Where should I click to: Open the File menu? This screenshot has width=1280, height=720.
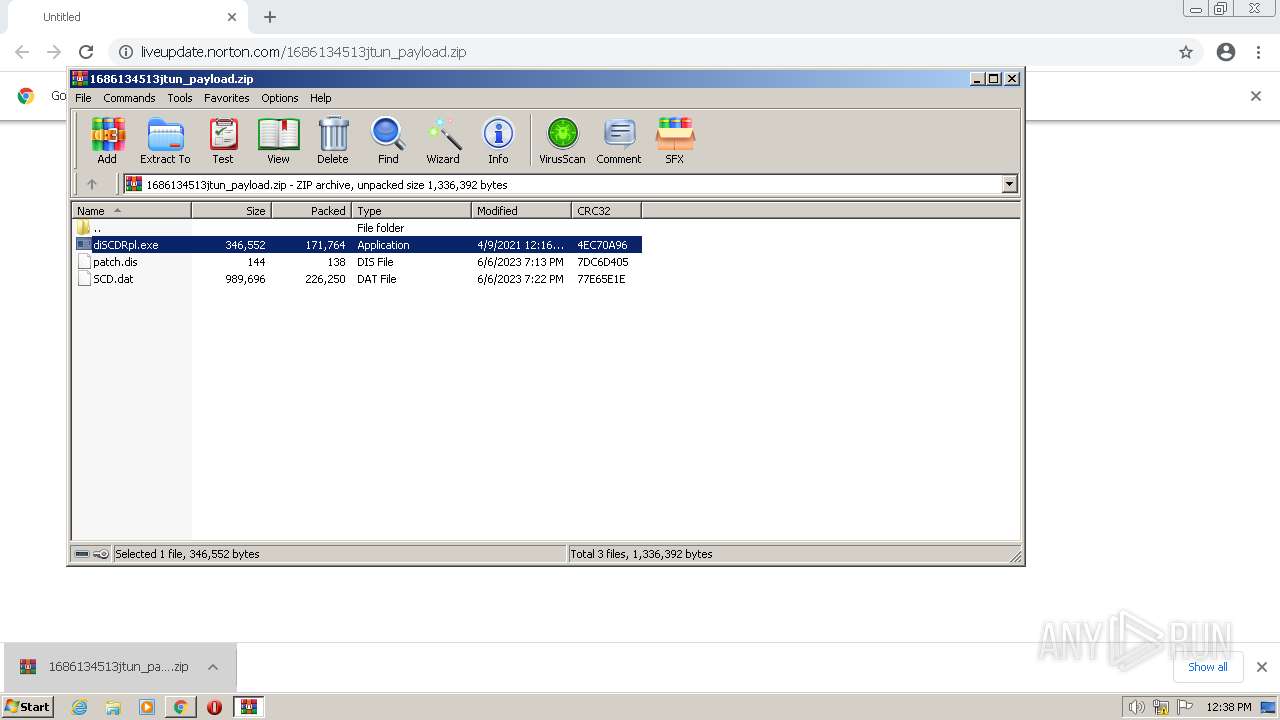[83, 98]
